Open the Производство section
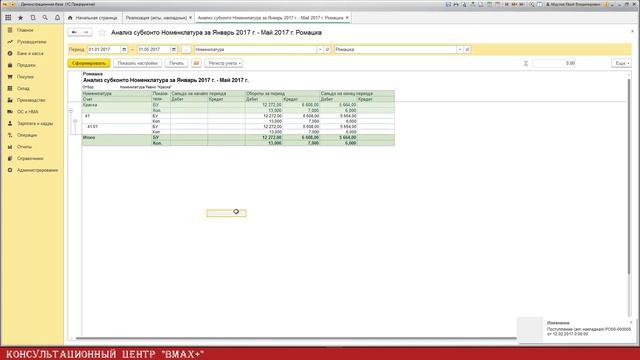 (31, 100)
